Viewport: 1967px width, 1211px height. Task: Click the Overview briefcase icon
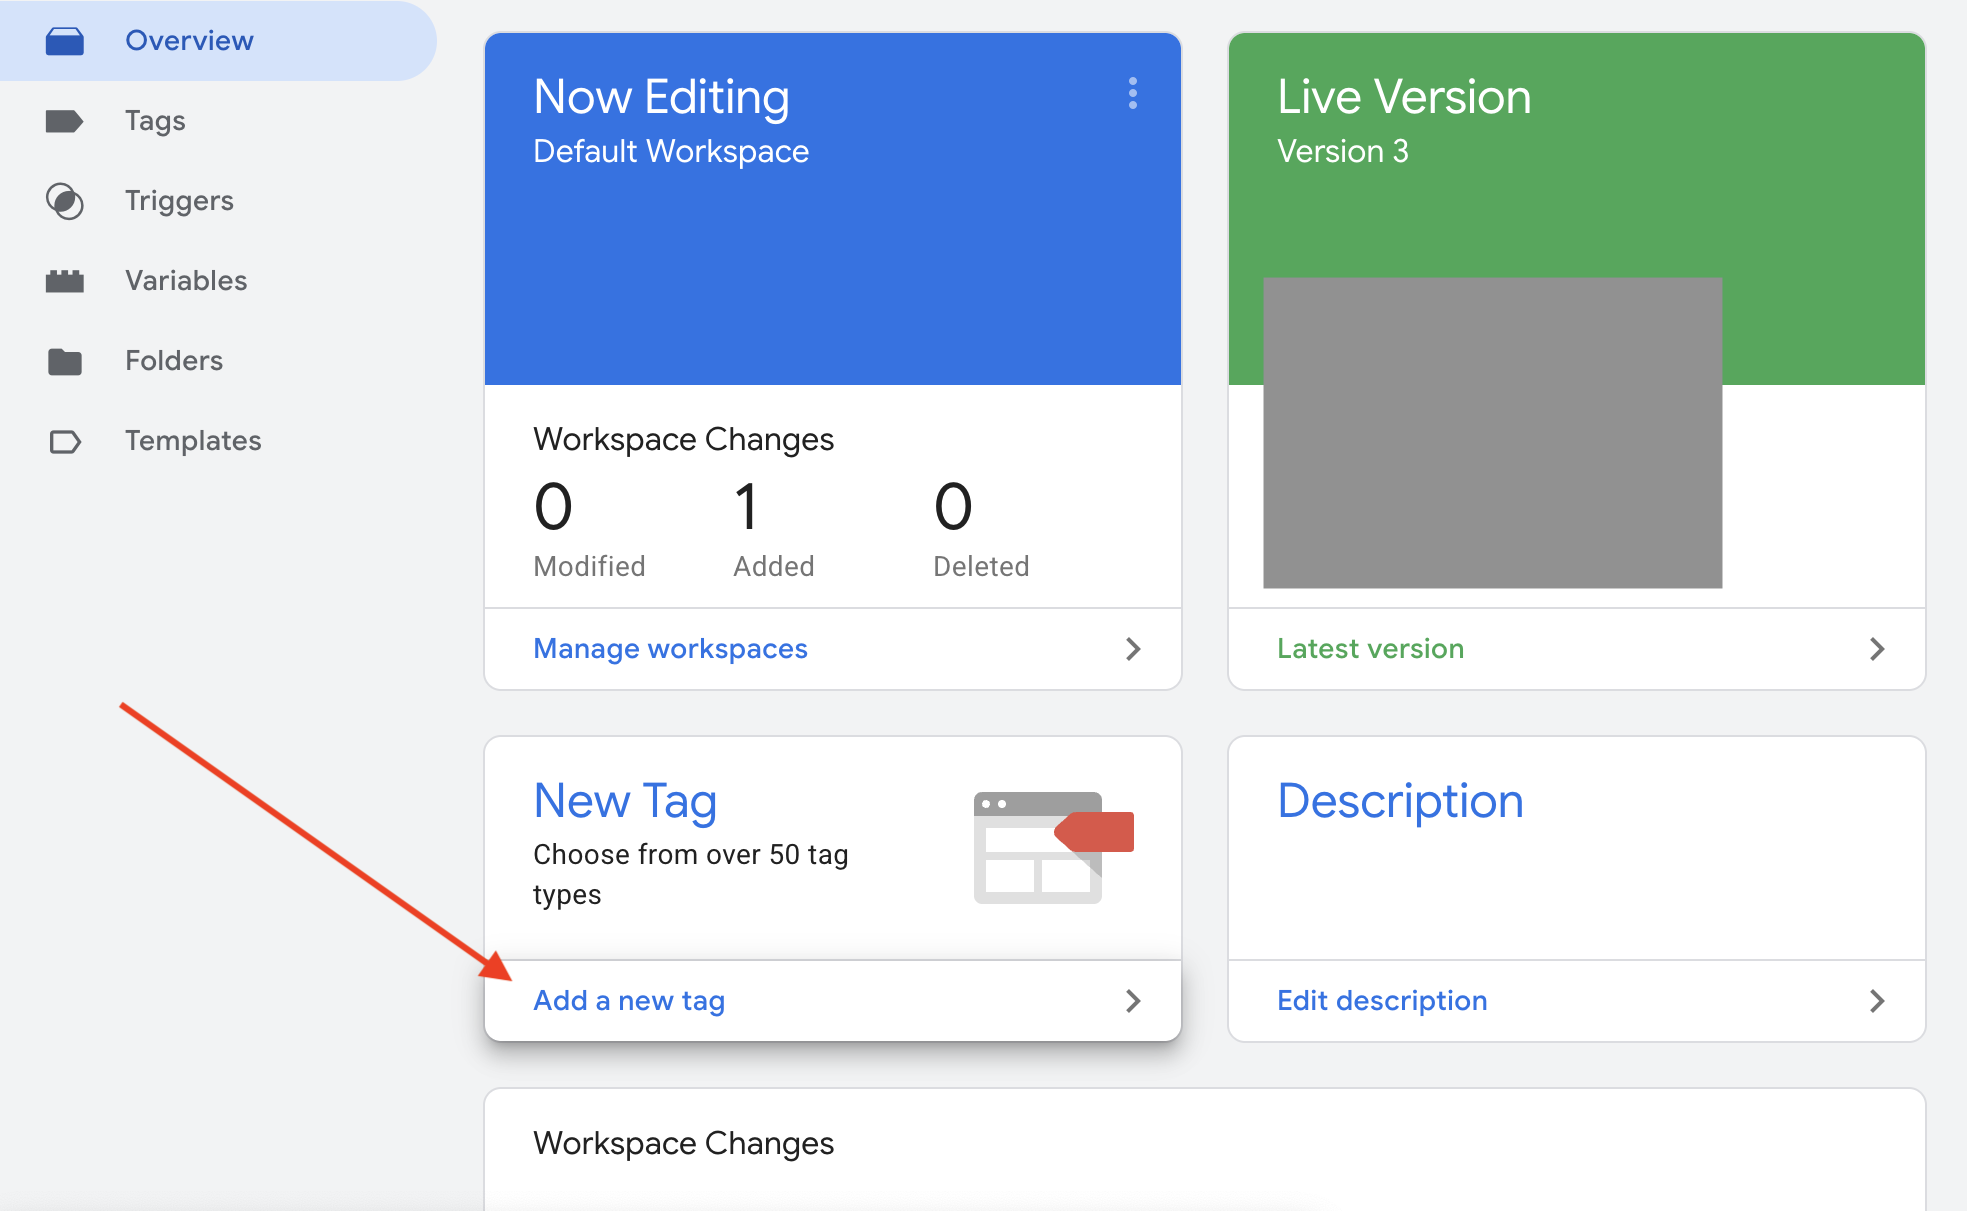coord(65,41)
